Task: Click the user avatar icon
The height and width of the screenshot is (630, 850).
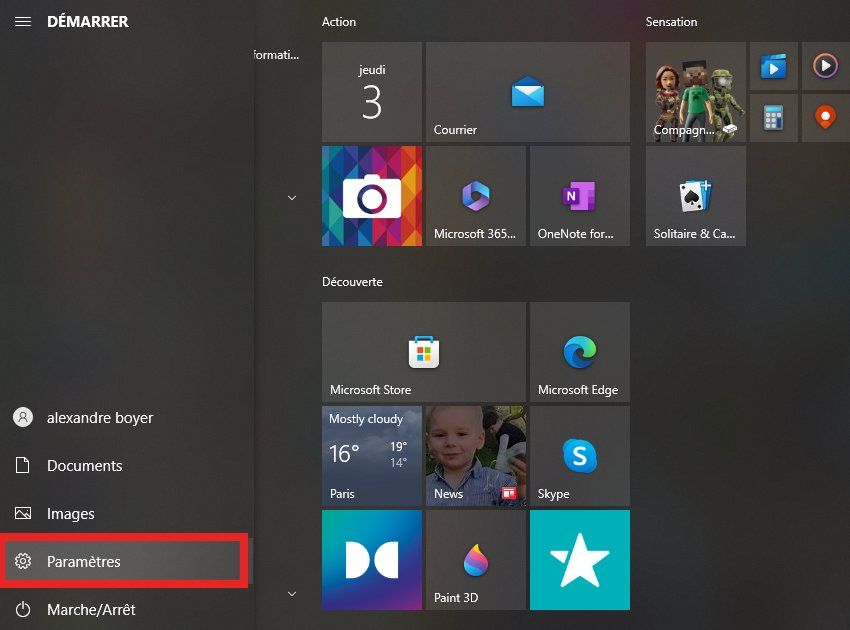Action: tap(23, 417)
